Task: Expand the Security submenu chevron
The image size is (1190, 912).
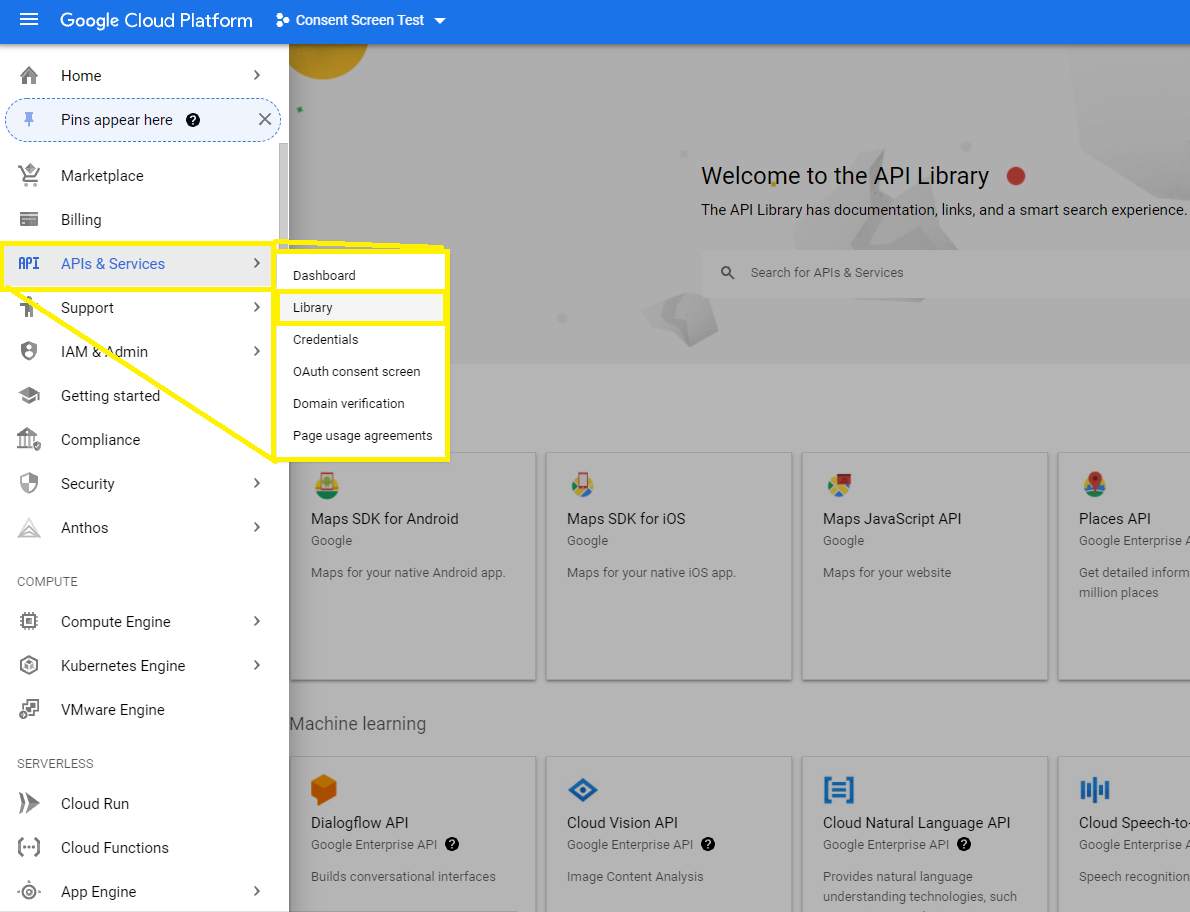Action: click(x=257, y=483)
